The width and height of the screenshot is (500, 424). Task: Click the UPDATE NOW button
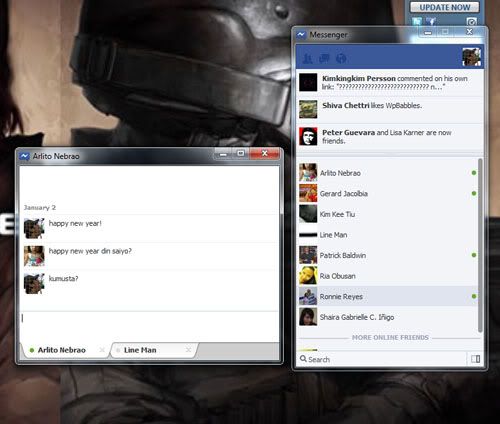[445, 7]
